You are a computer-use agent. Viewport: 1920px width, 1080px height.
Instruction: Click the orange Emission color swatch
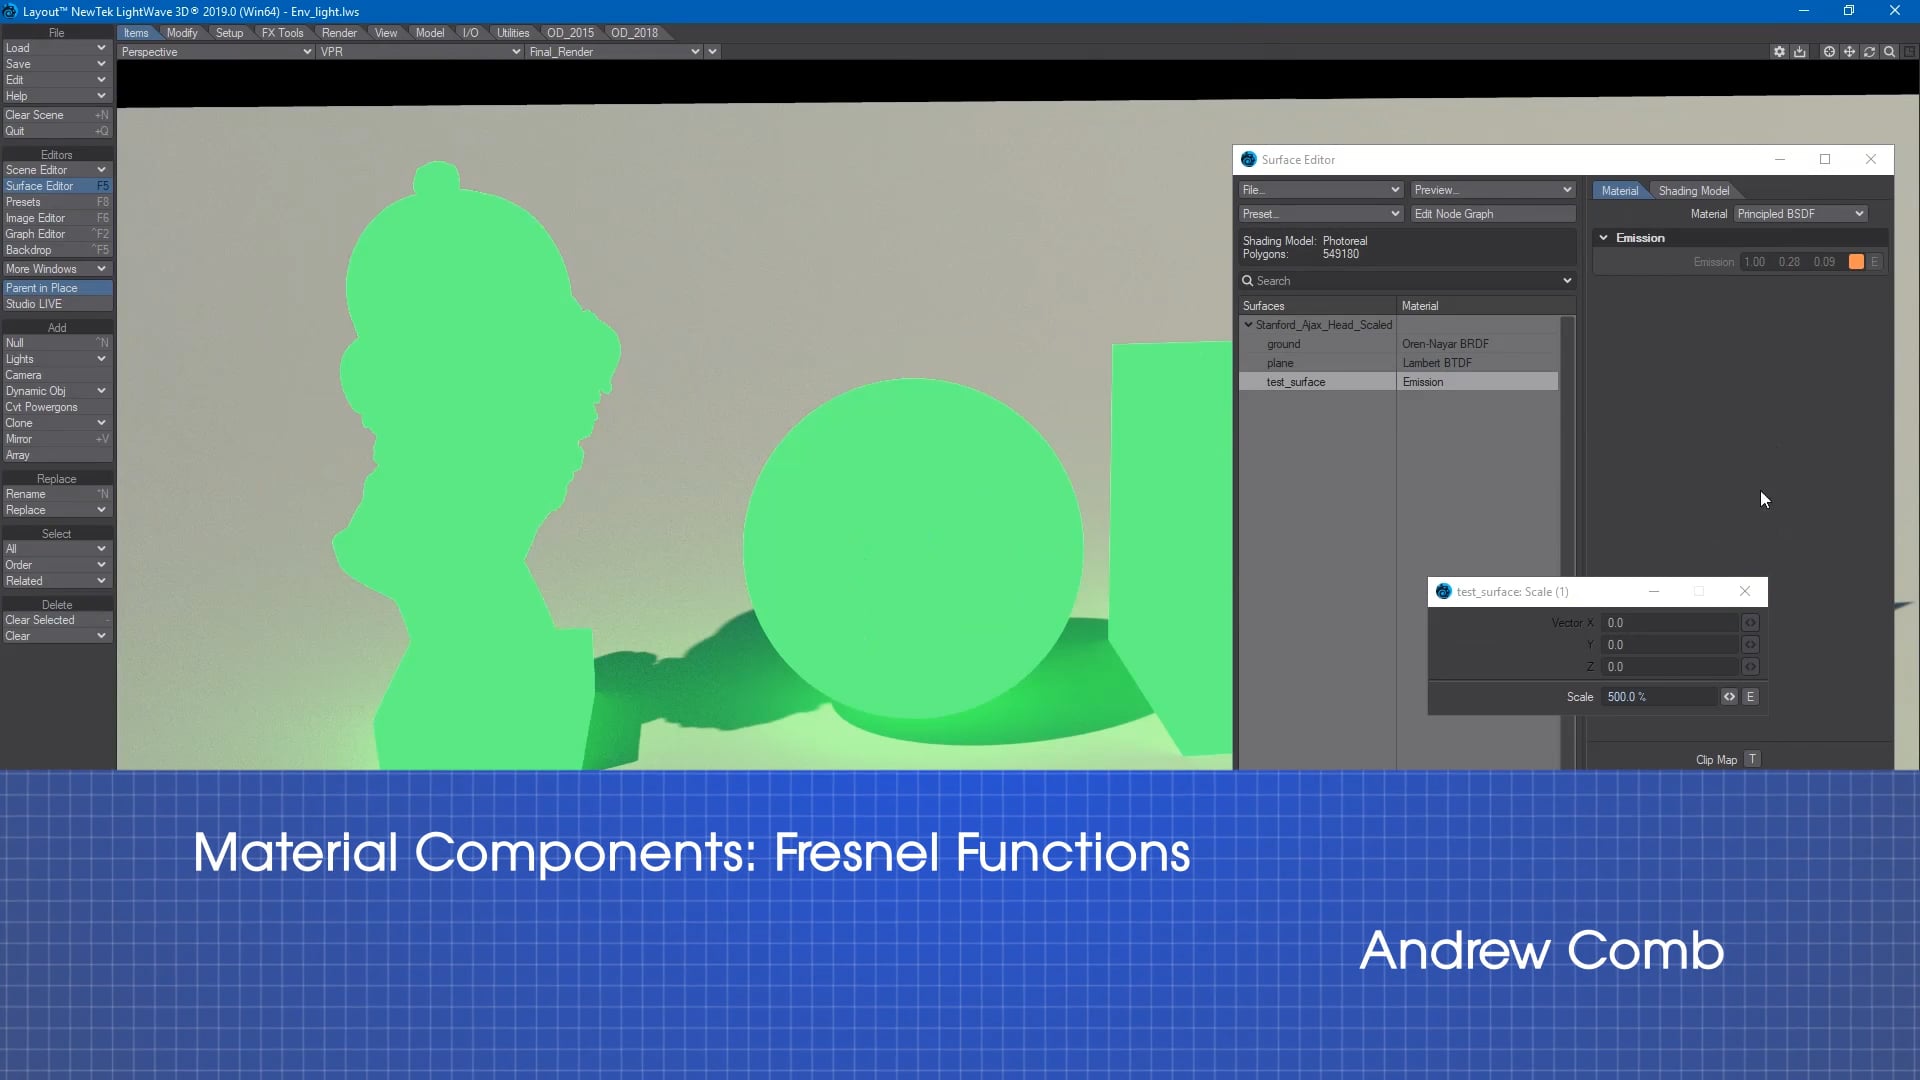[1856, 262]
